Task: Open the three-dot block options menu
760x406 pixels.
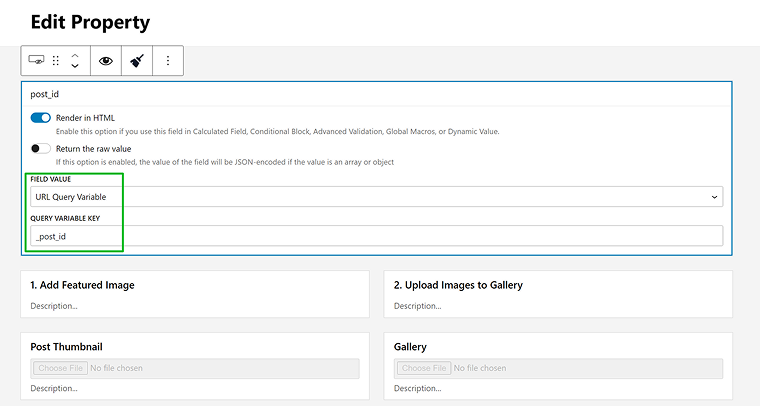Action: (168, 61)
